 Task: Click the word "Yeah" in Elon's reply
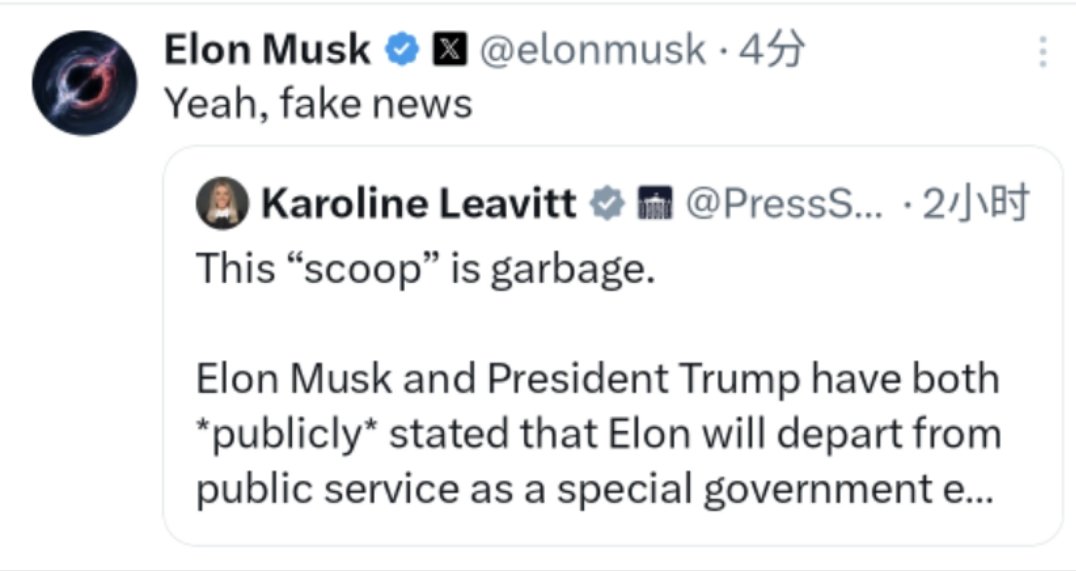tap(205, 103)
